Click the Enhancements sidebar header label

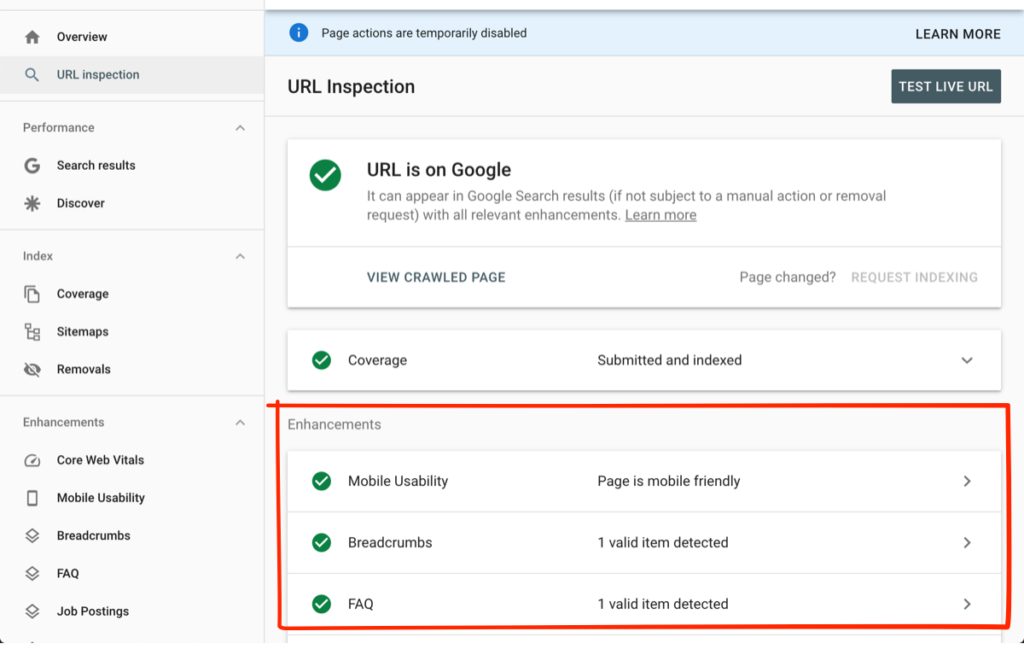pos(63,422)
